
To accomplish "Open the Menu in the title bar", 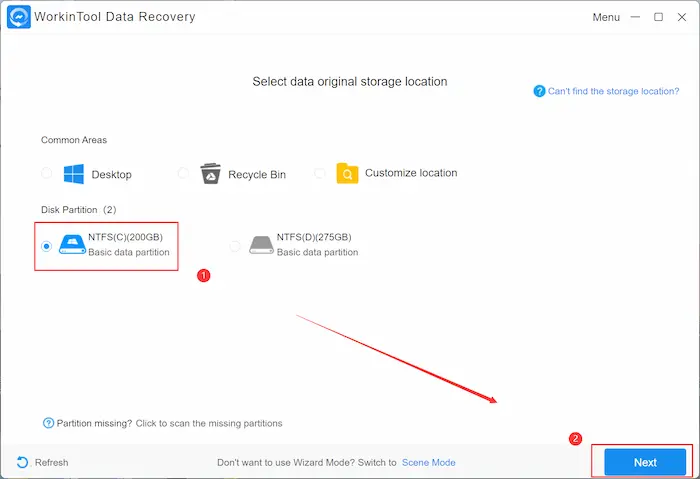I will tap(606, 17).
